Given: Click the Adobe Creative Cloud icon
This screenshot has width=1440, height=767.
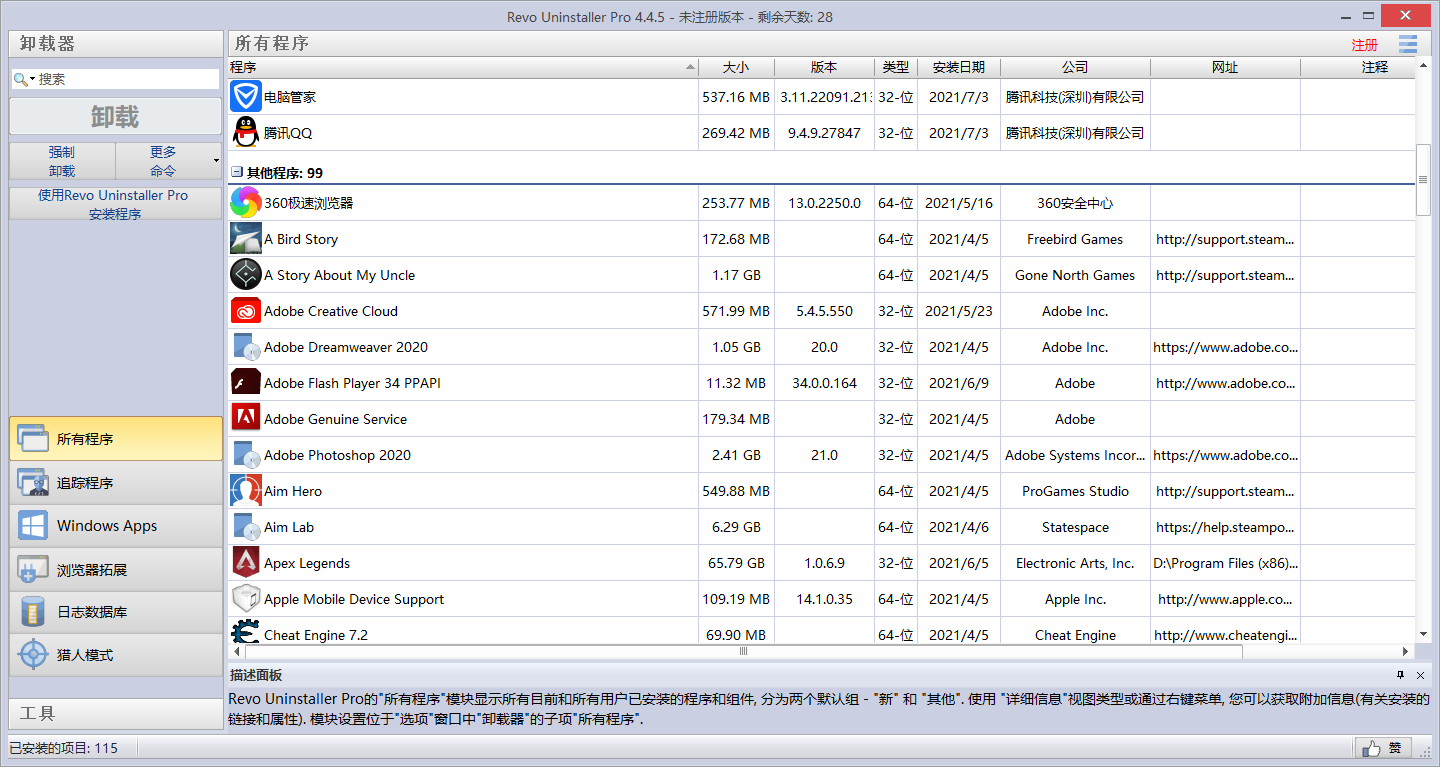Looking at the screenshot, I should coord(246,311).
